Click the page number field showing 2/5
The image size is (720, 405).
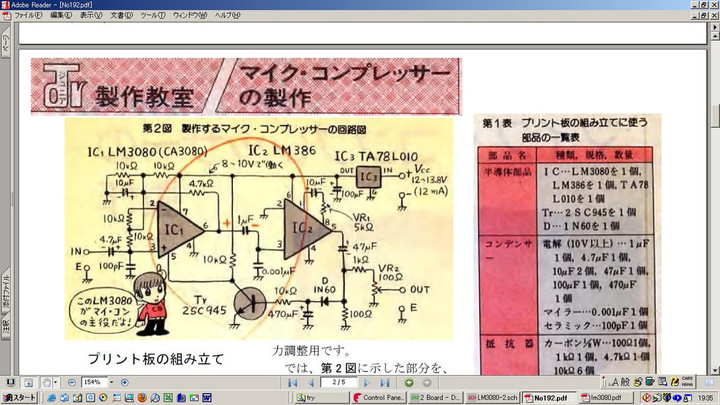point(339,382)
